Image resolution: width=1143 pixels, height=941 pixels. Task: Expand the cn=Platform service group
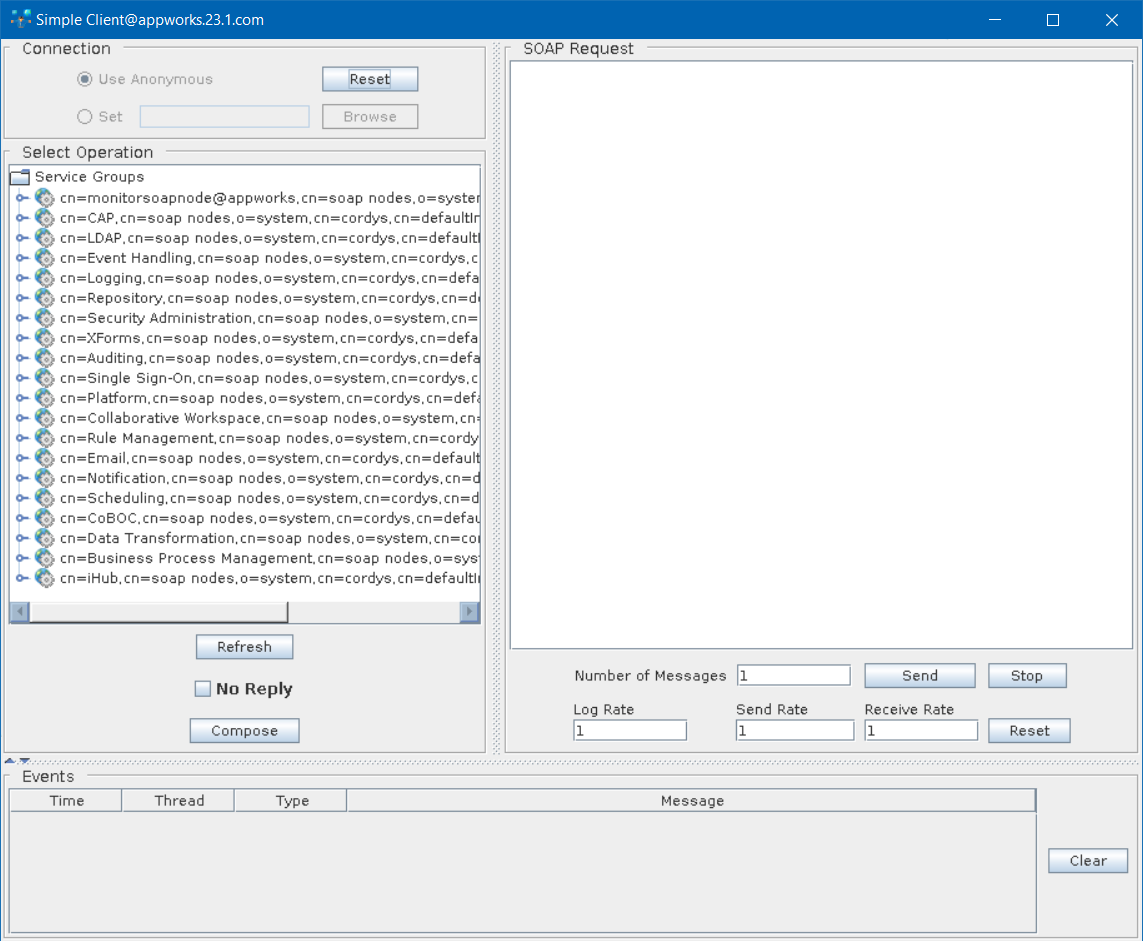click(x=22, y=397)
